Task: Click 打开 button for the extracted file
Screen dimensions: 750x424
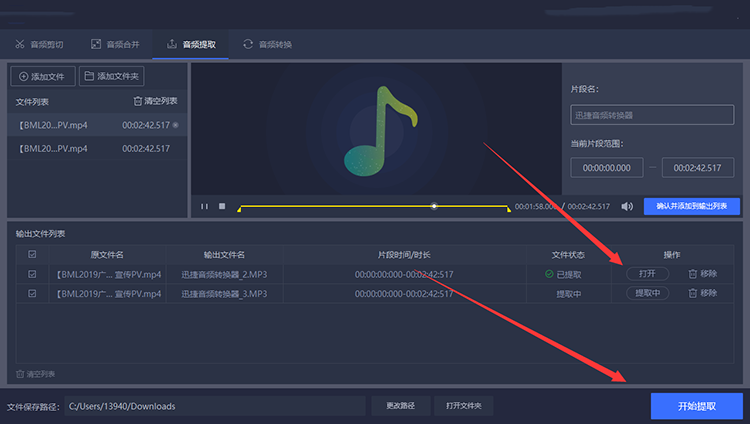Action: 647,274
